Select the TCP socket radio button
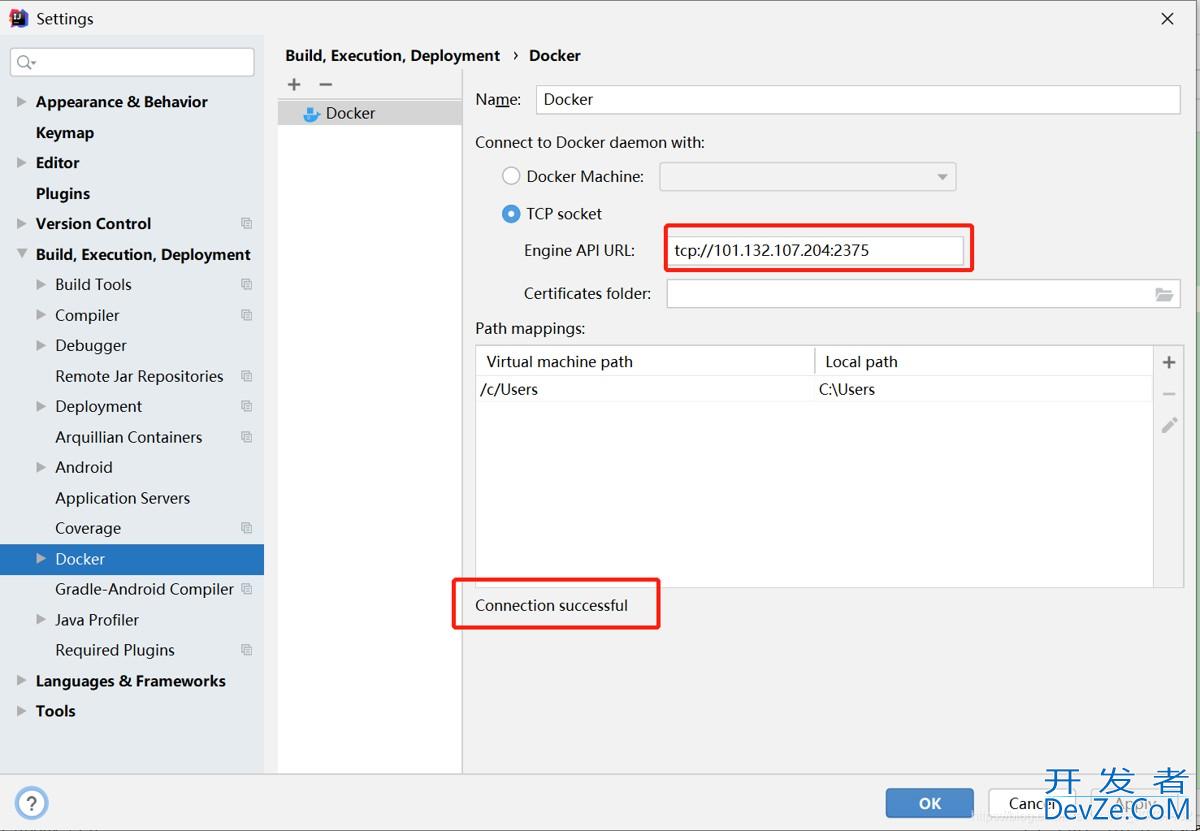The height and width of the screenshot is (831, 1200). click(x=511, y=214)
